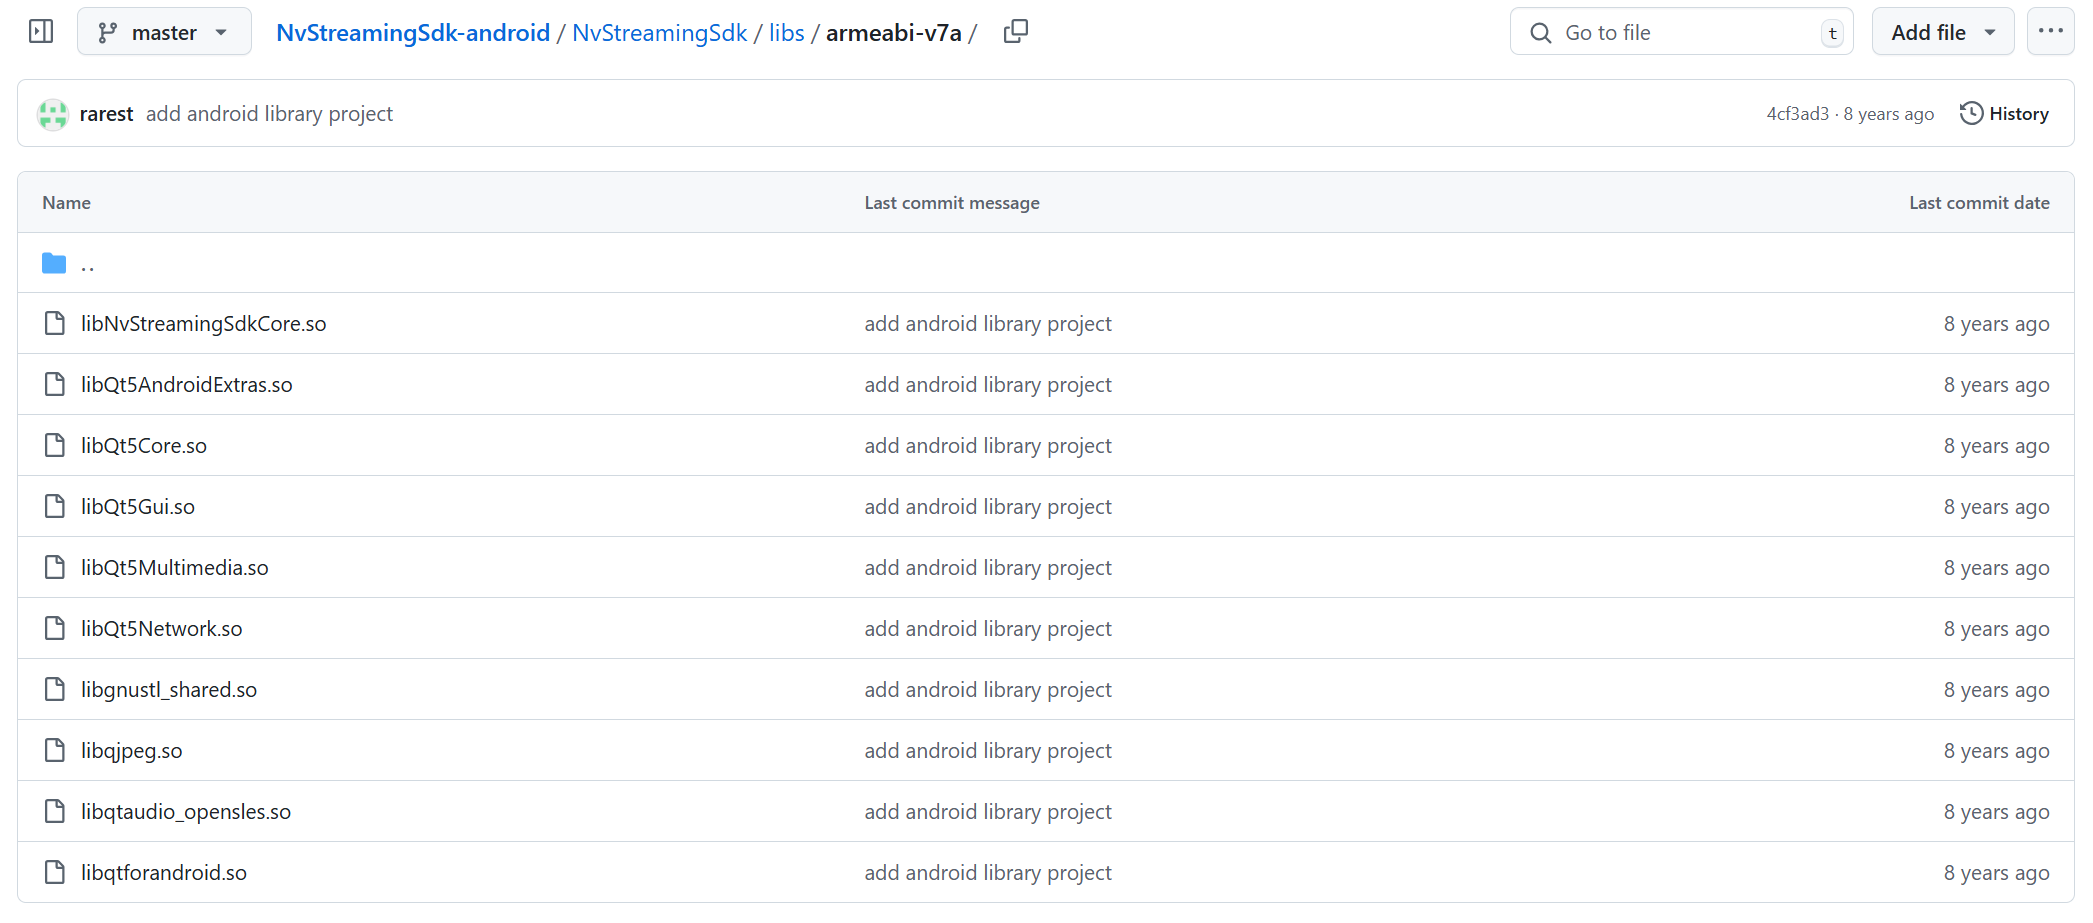Image resolution: width=2093 pixels, height=923 pixels.
Task: Click the Name column header
Action: click(x=67, y=203)
